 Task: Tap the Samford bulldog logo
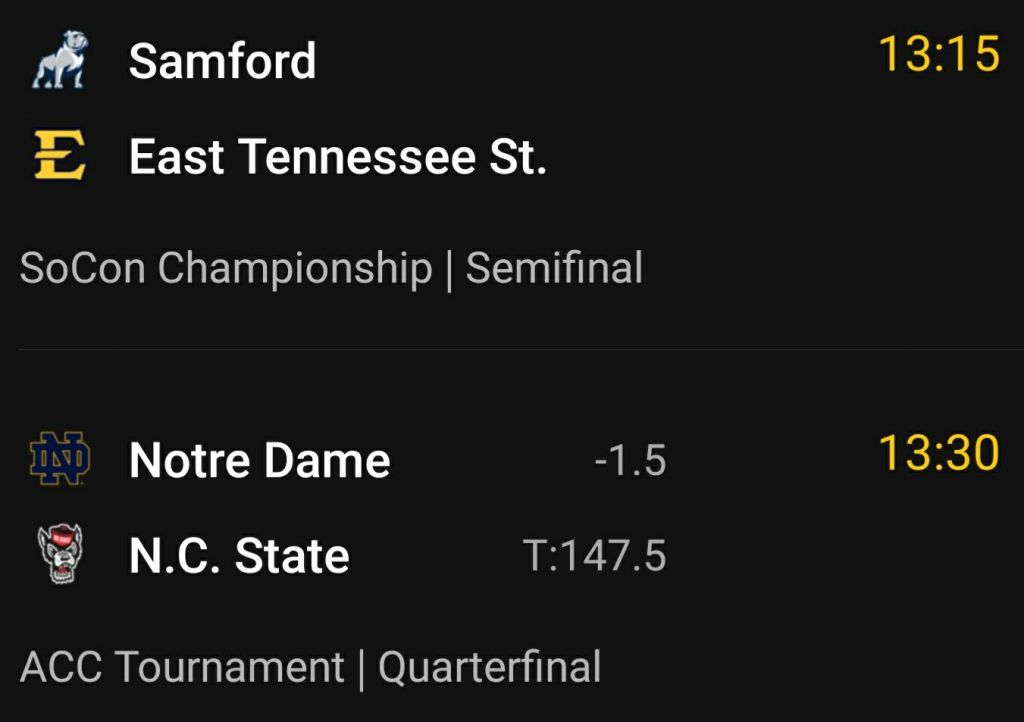(60, 60)
